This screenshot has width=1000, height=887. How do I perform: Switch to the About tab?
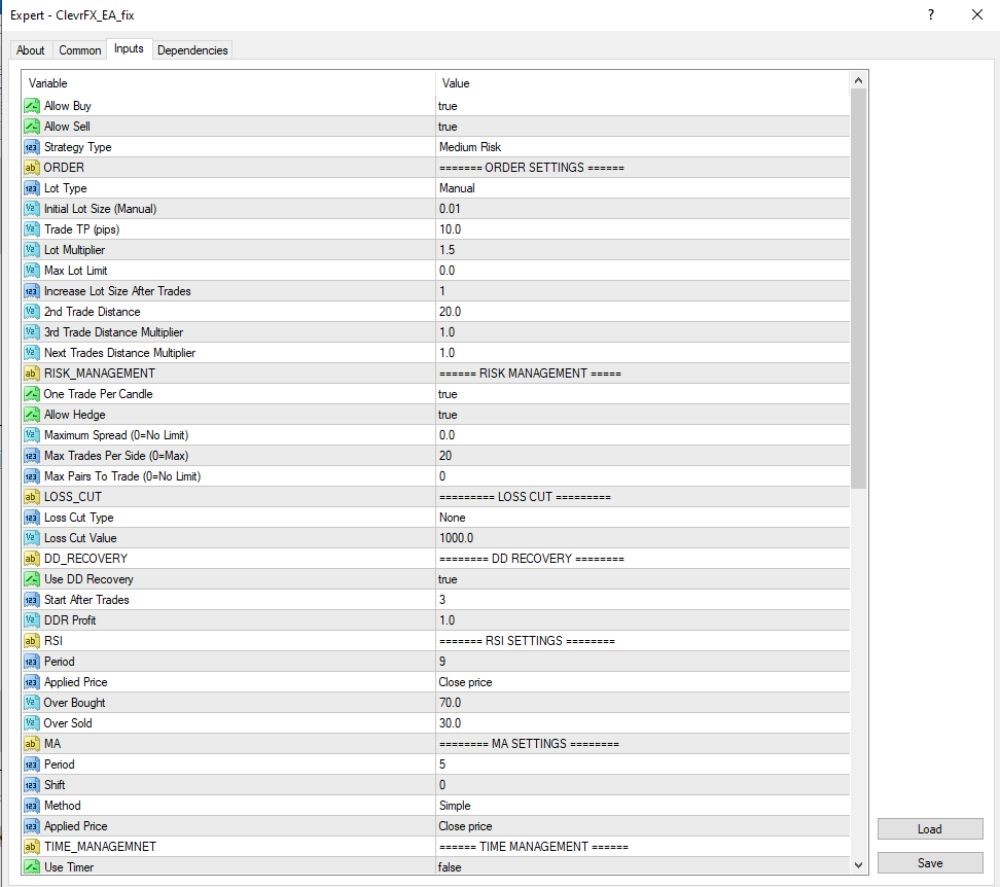tap(31, 50)
